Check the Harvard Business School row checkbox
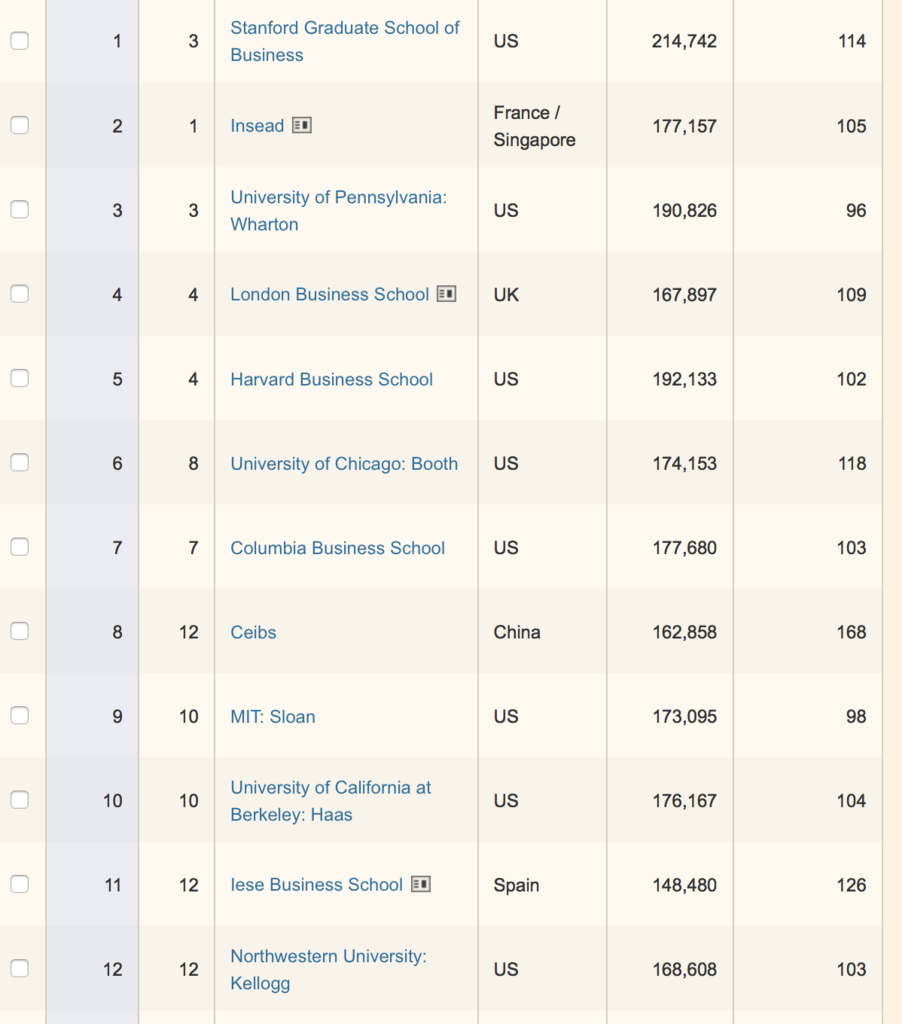902x1024 pixels. pyautogui.click(x=20, y=378)
